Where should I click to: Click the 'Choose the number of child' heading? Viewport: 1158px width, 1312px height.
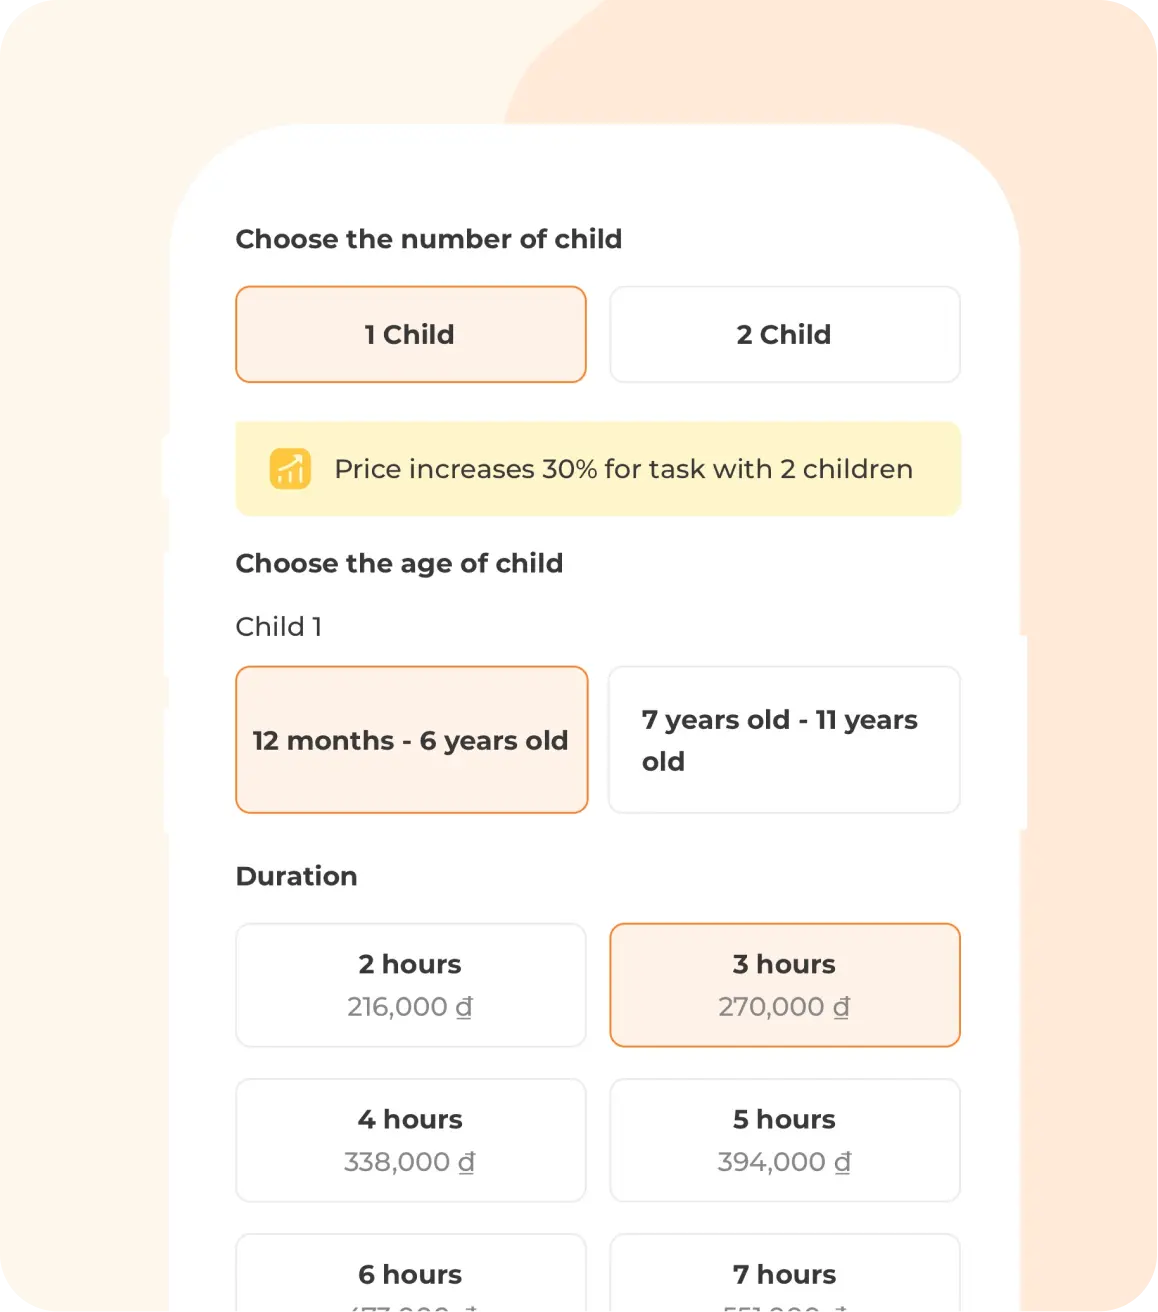[428, 239]
